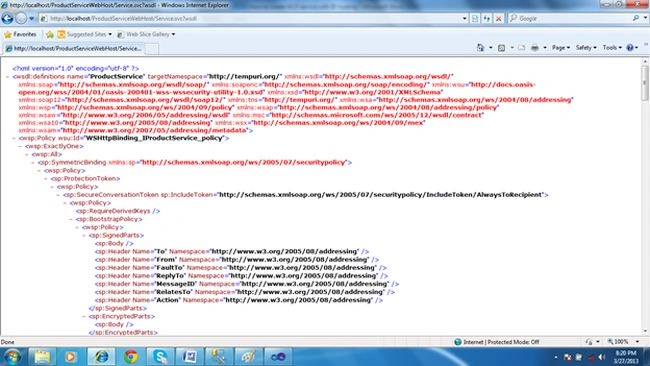Click the sp:Header Name MessageID line
Image resolution: width=650 pixels, height=366 pixels.
(x=247, y=284)
